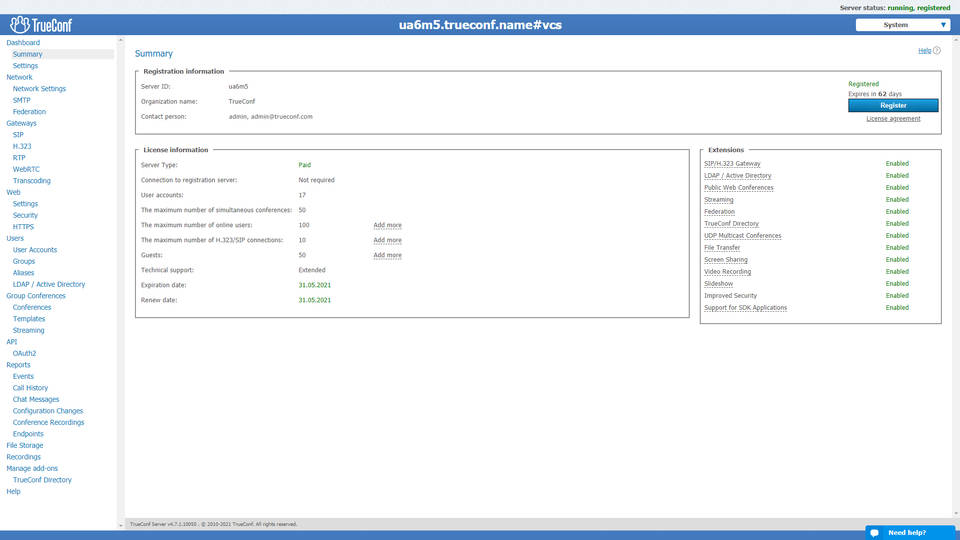The width and height of the screenshot is (960, 540).
Task: Click the Need help chat bubble icon
Action: click(874, 533)
